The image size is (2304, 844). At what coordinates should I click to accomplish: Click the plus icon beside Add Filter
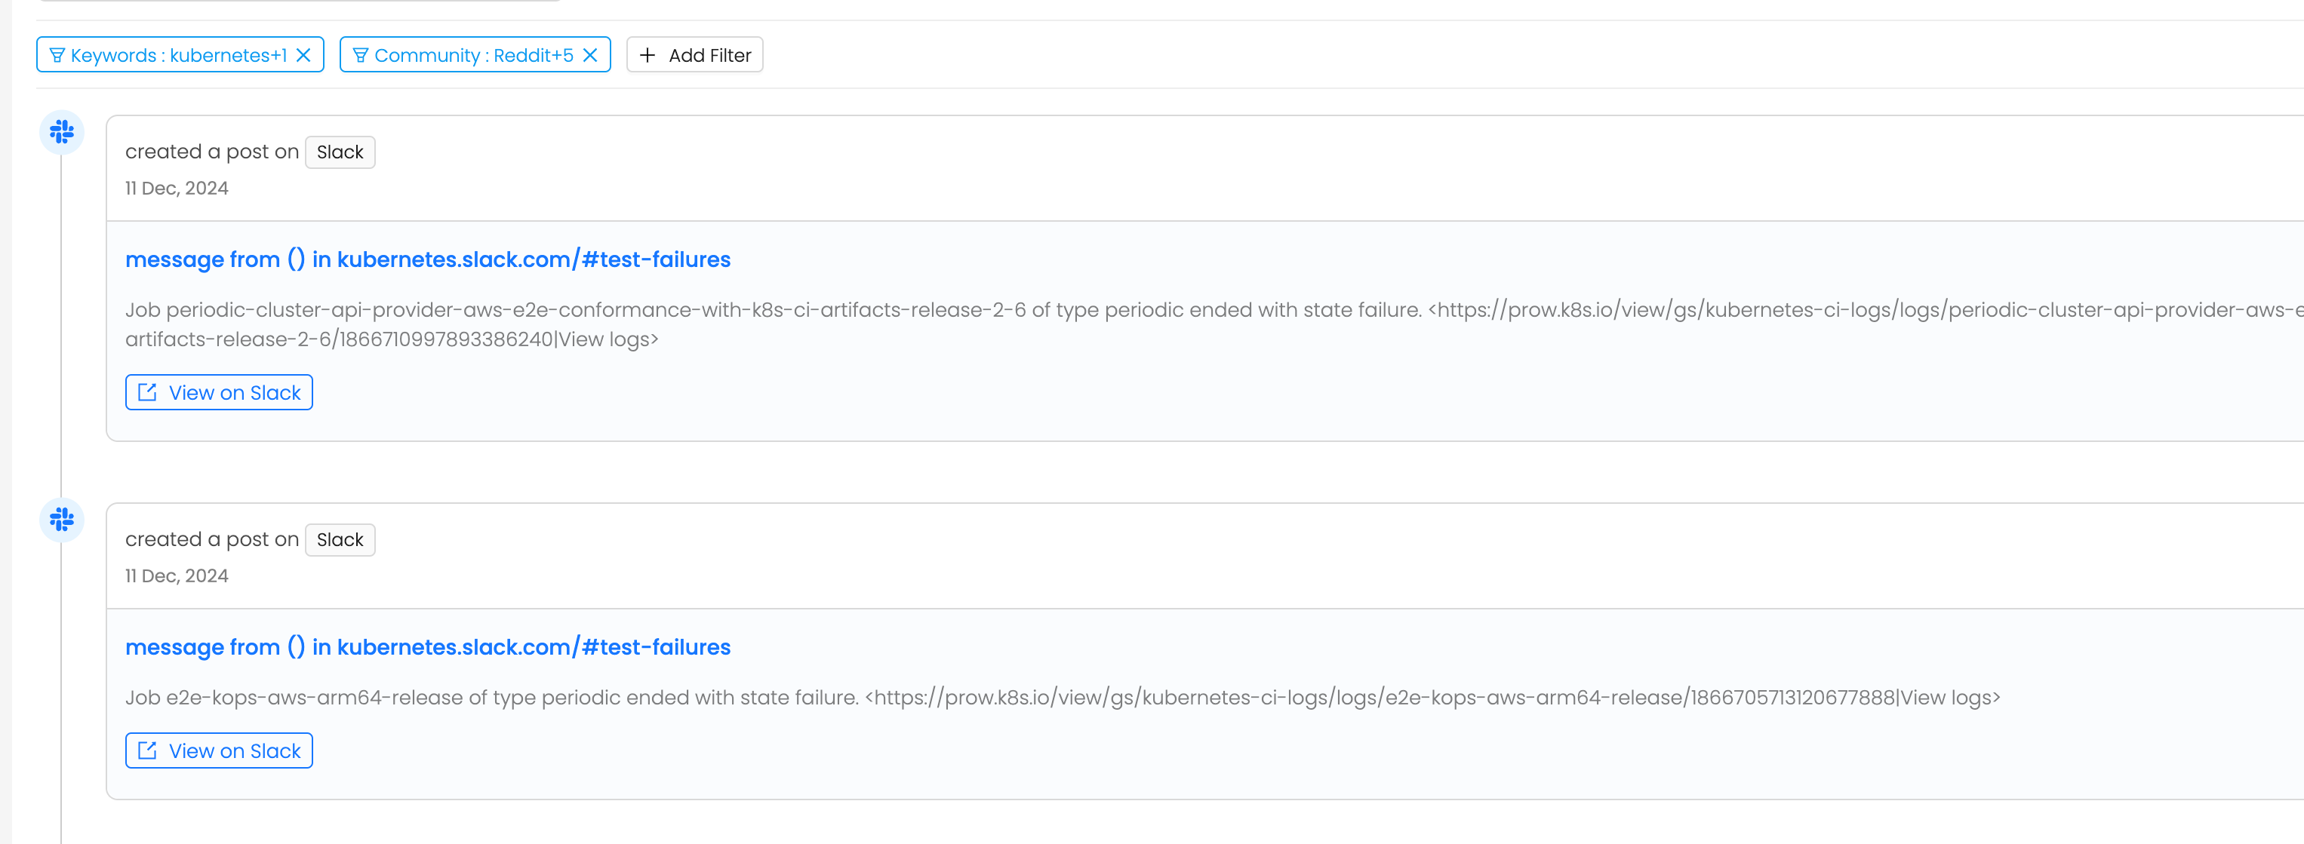pyautogui.click(x=648, y=55)
